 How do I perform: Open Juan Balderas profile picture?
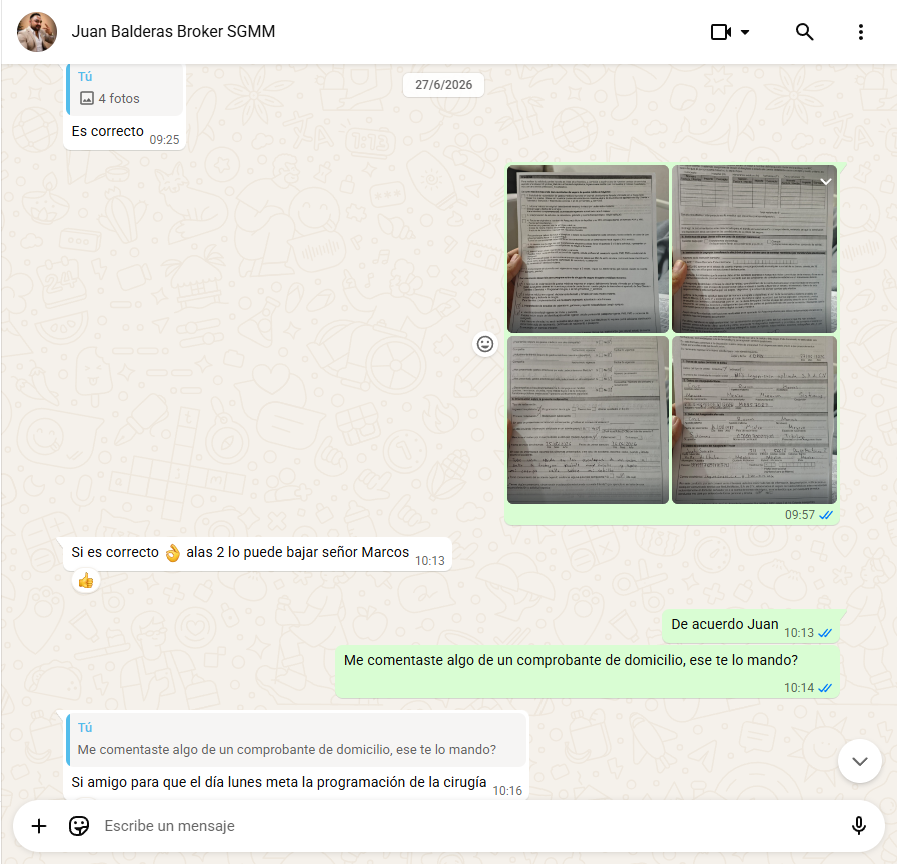point(37,32)
